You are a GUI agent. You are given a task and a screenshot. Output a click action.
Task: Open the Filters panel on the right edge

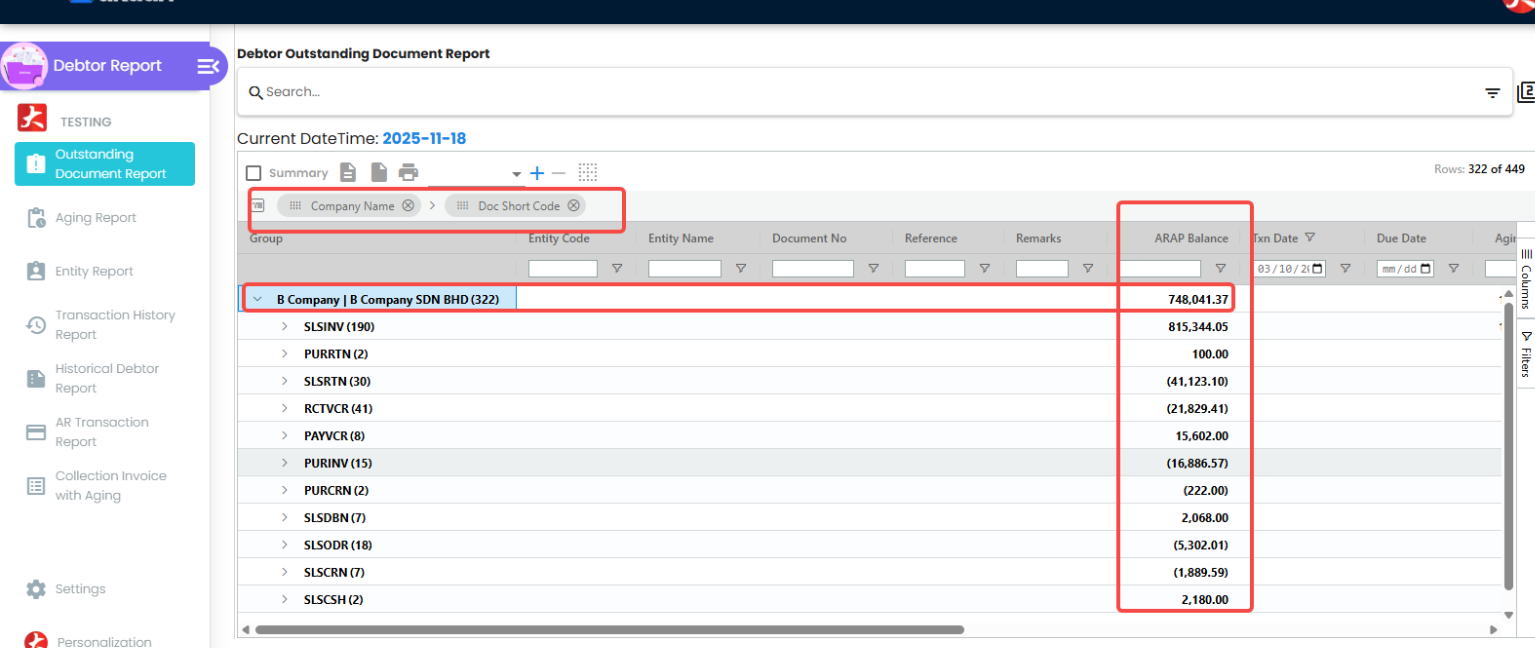tap(1526, 351)
